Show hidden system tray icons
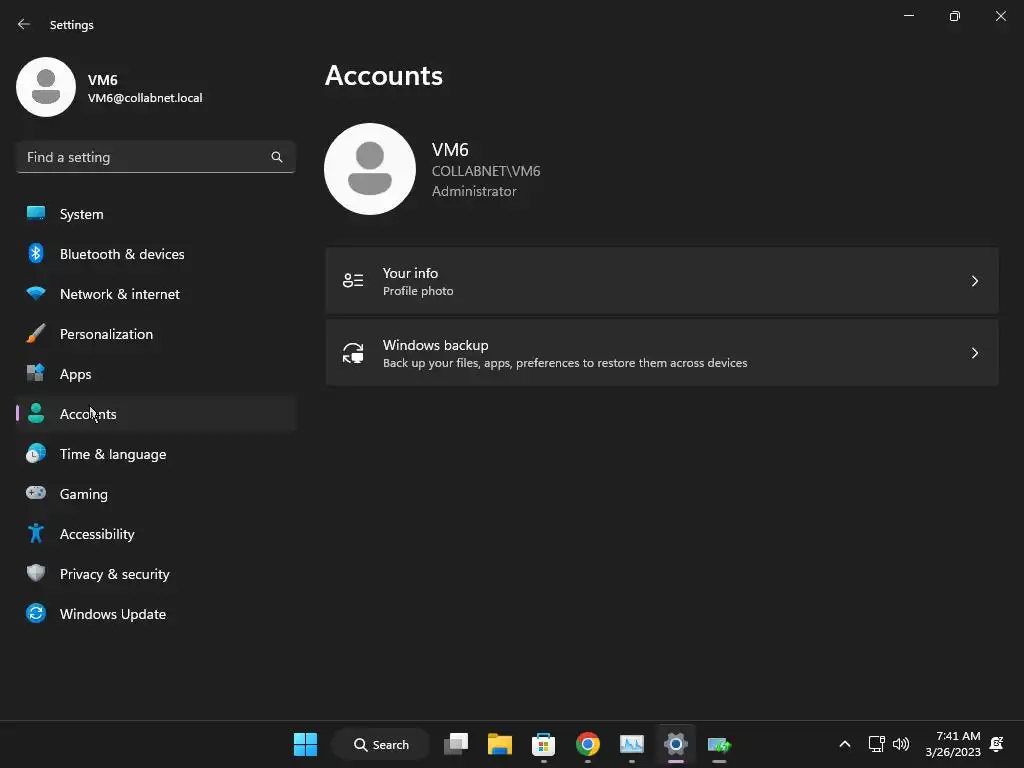The image size is (1024, 768). 844,744
